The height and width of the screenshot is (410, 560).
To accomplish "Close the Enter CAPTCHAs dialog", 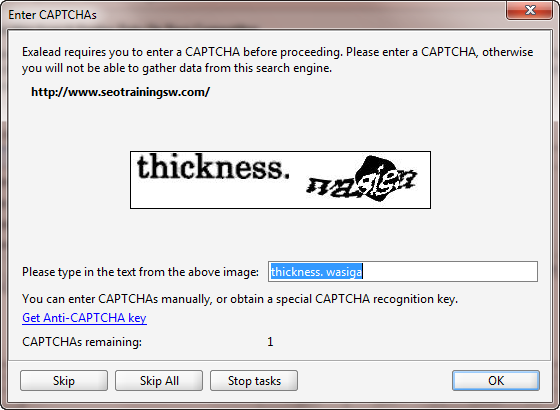I will (530, 10).
